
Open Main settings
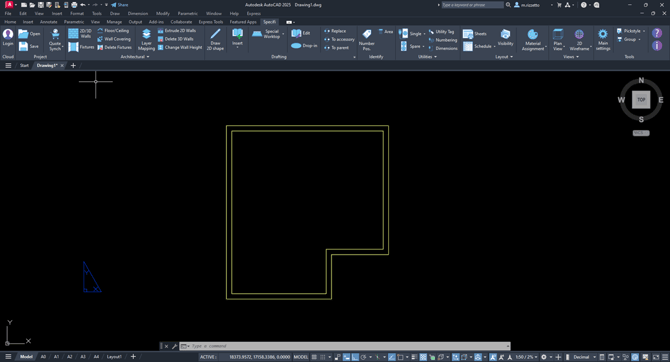pyautogui.click(x=603, y=40)
